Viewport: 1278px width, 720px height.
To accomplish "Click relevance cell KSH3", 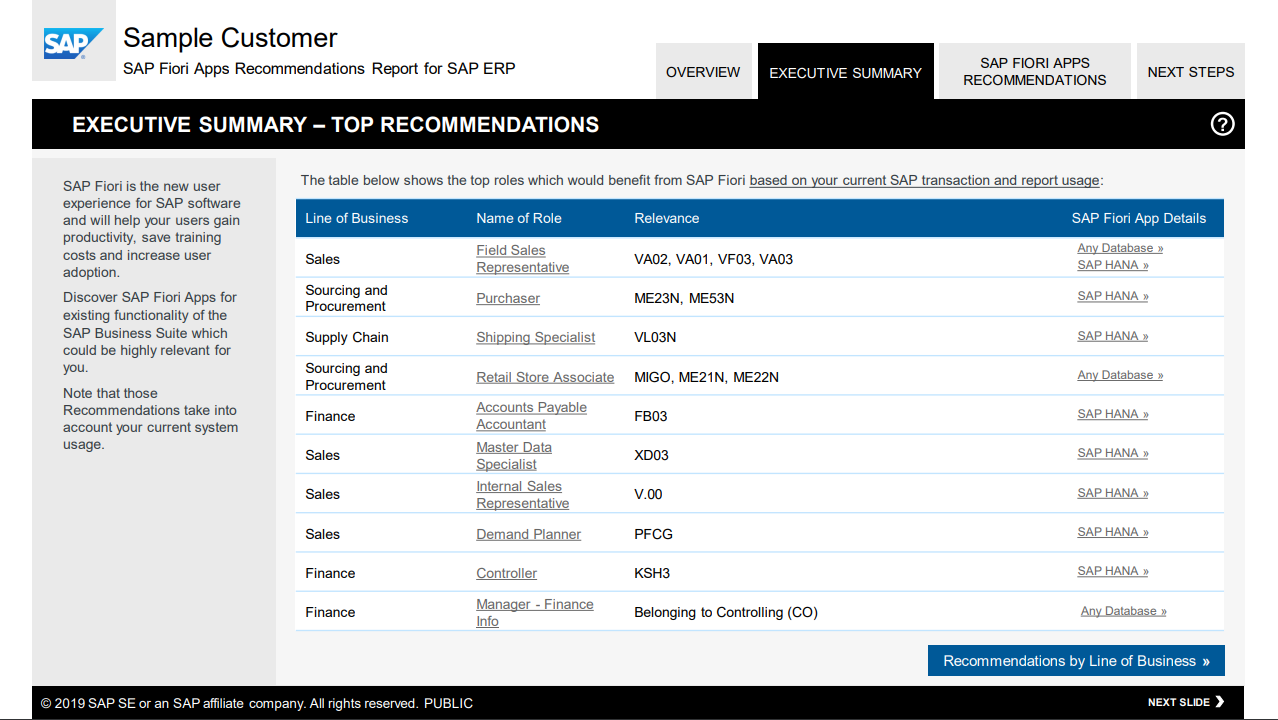I will [x=652, y=573].
